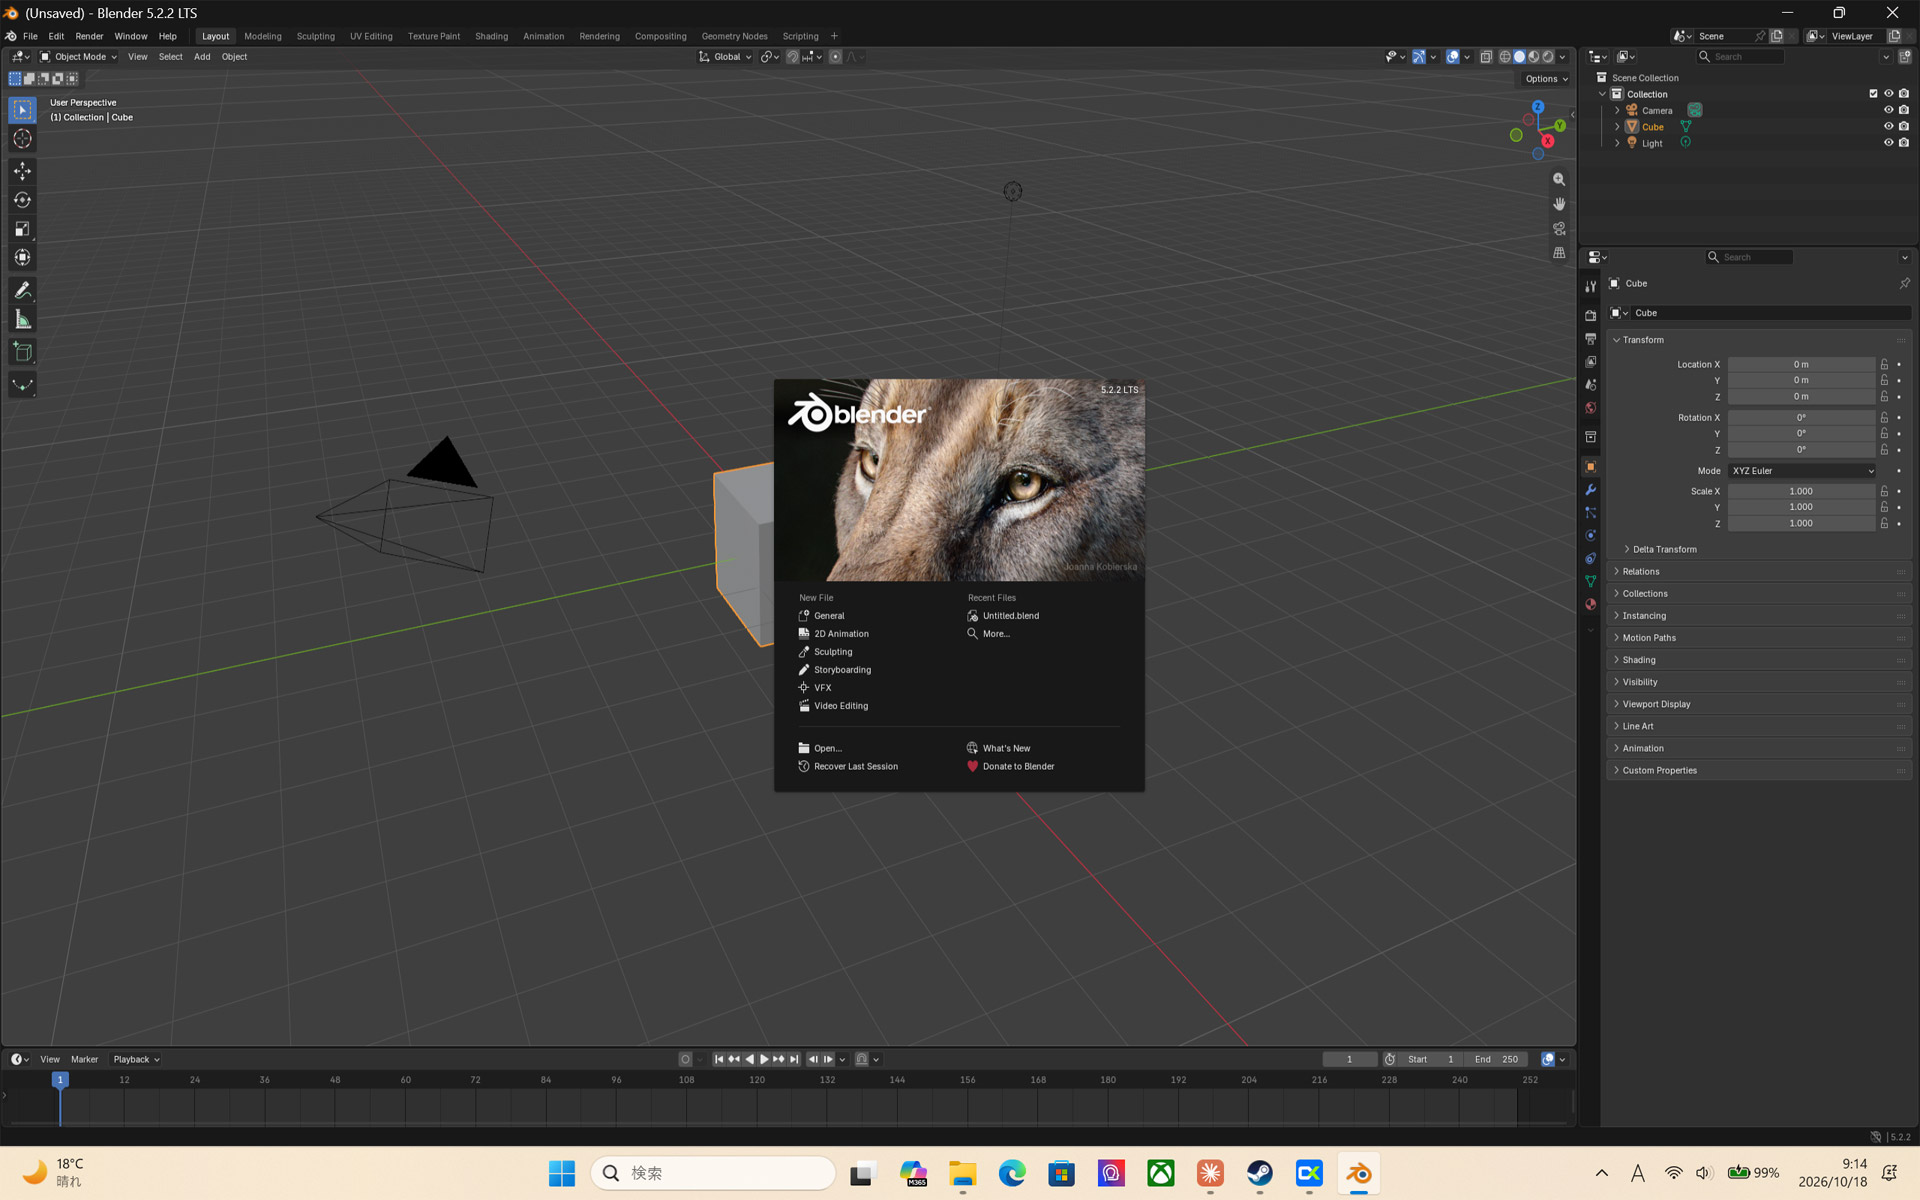The width and height of the screenshot is (1920, 1200).
Task: Expand the Relations panel
Action: pos(1759,571)
